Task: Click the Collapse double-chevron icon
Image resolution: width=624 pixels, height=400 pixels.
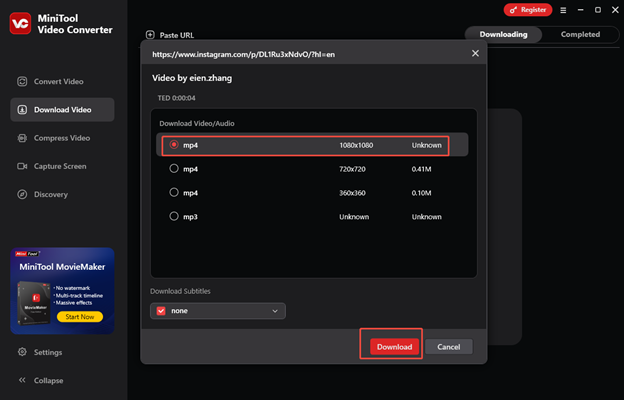Action: point(22,380)
